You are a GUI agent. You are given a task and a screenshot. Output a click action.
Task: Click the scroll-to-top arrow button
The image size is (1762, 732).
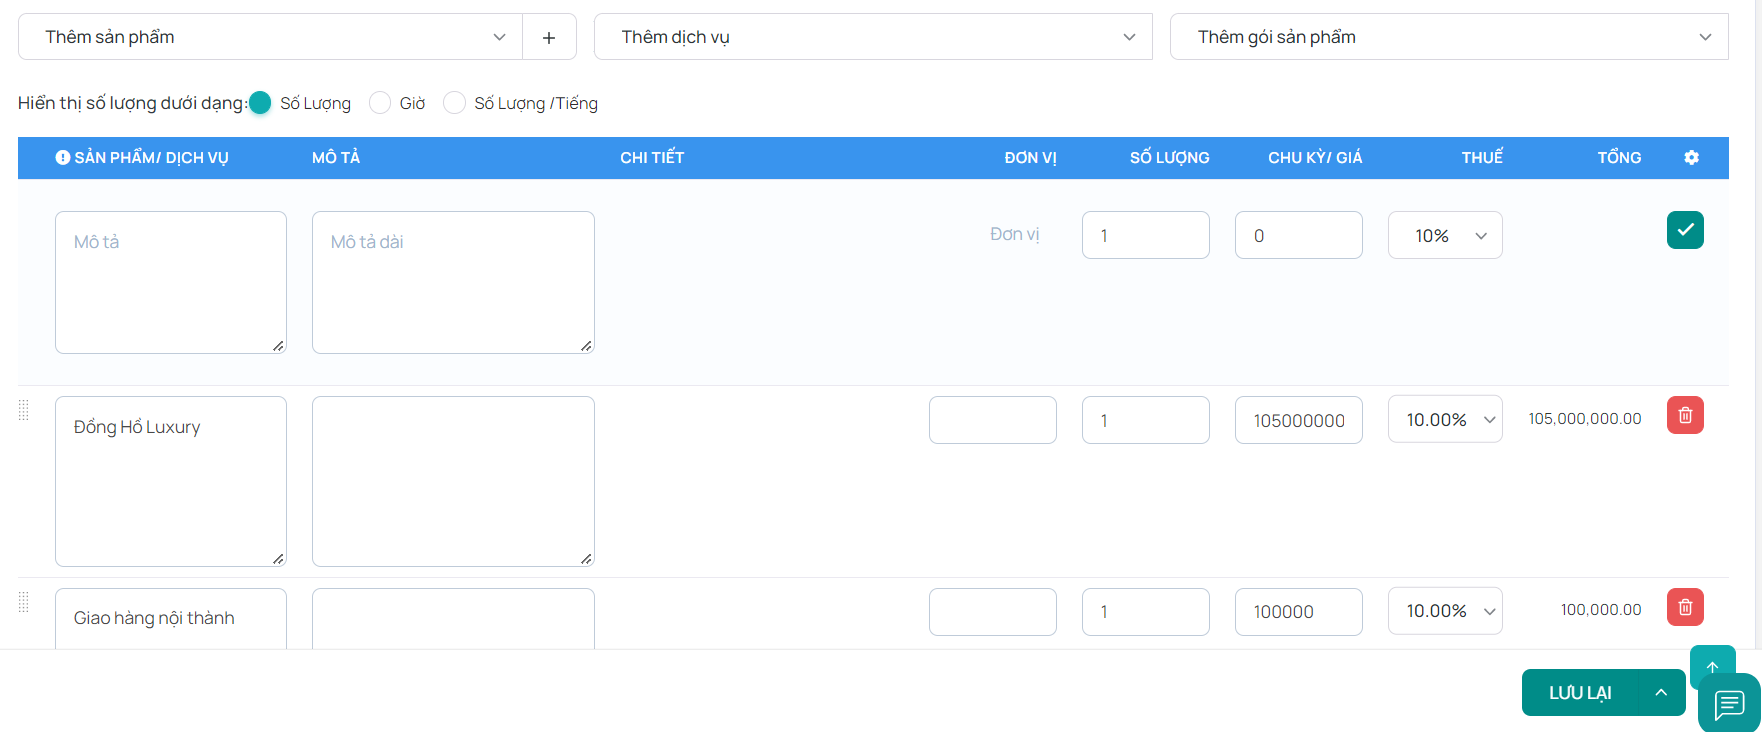tap(1712, 665)
